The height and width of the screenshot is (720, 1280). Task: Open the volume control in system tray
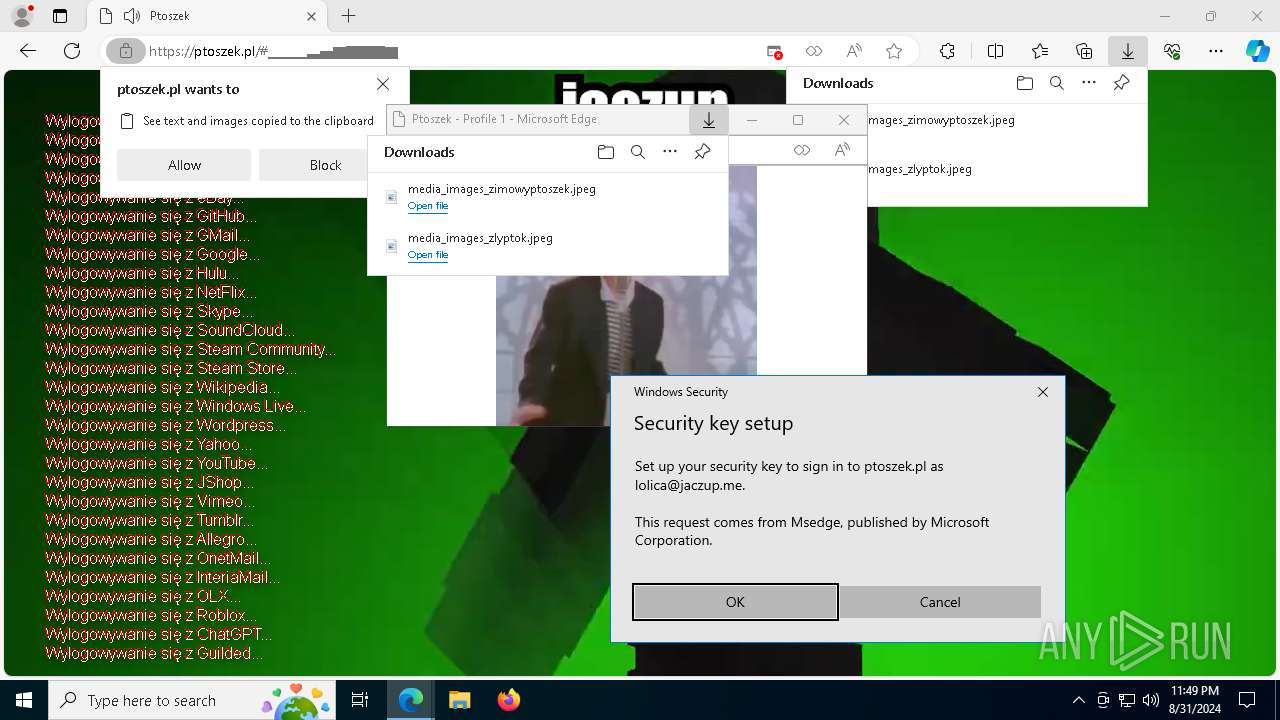pyautogui.click(x=1150, y=700)
